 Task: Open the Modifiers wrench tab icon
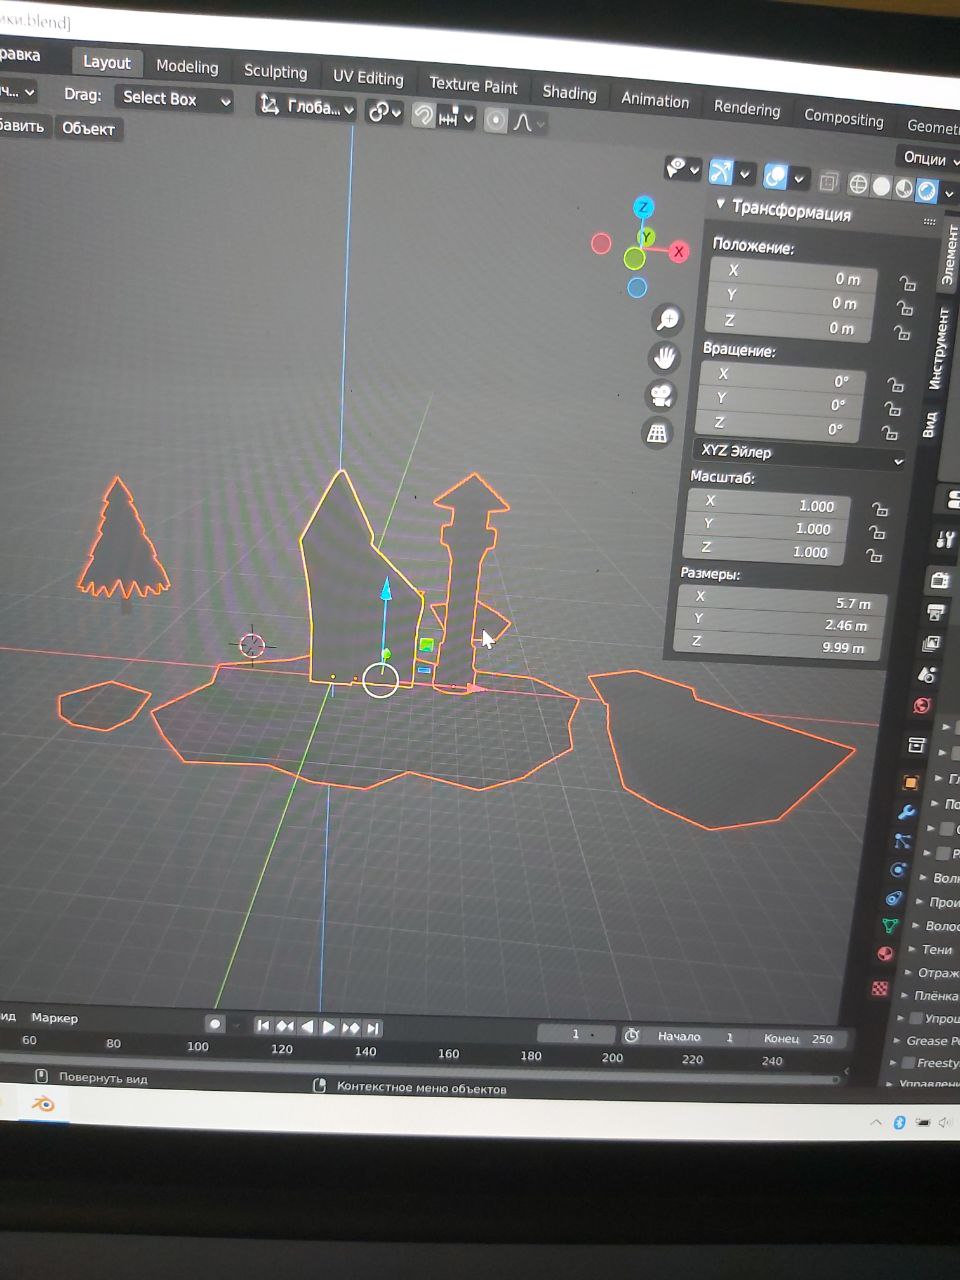906,812
